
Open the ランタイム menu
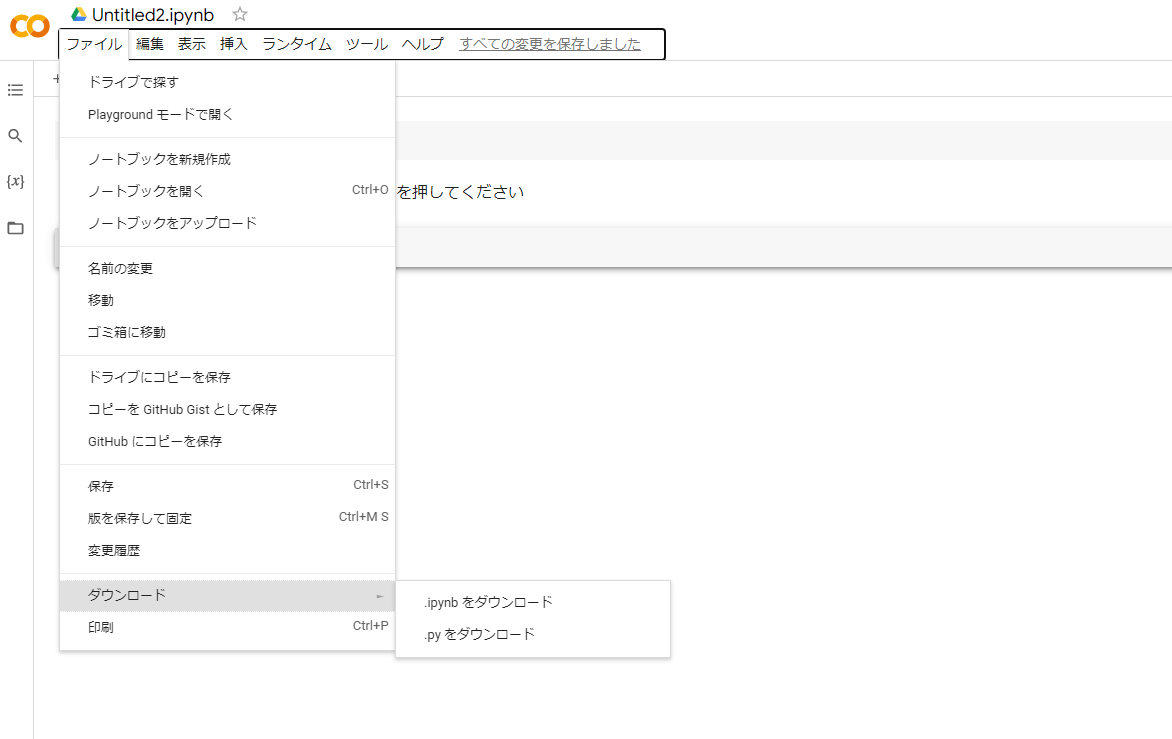click(x=296, y=44)
